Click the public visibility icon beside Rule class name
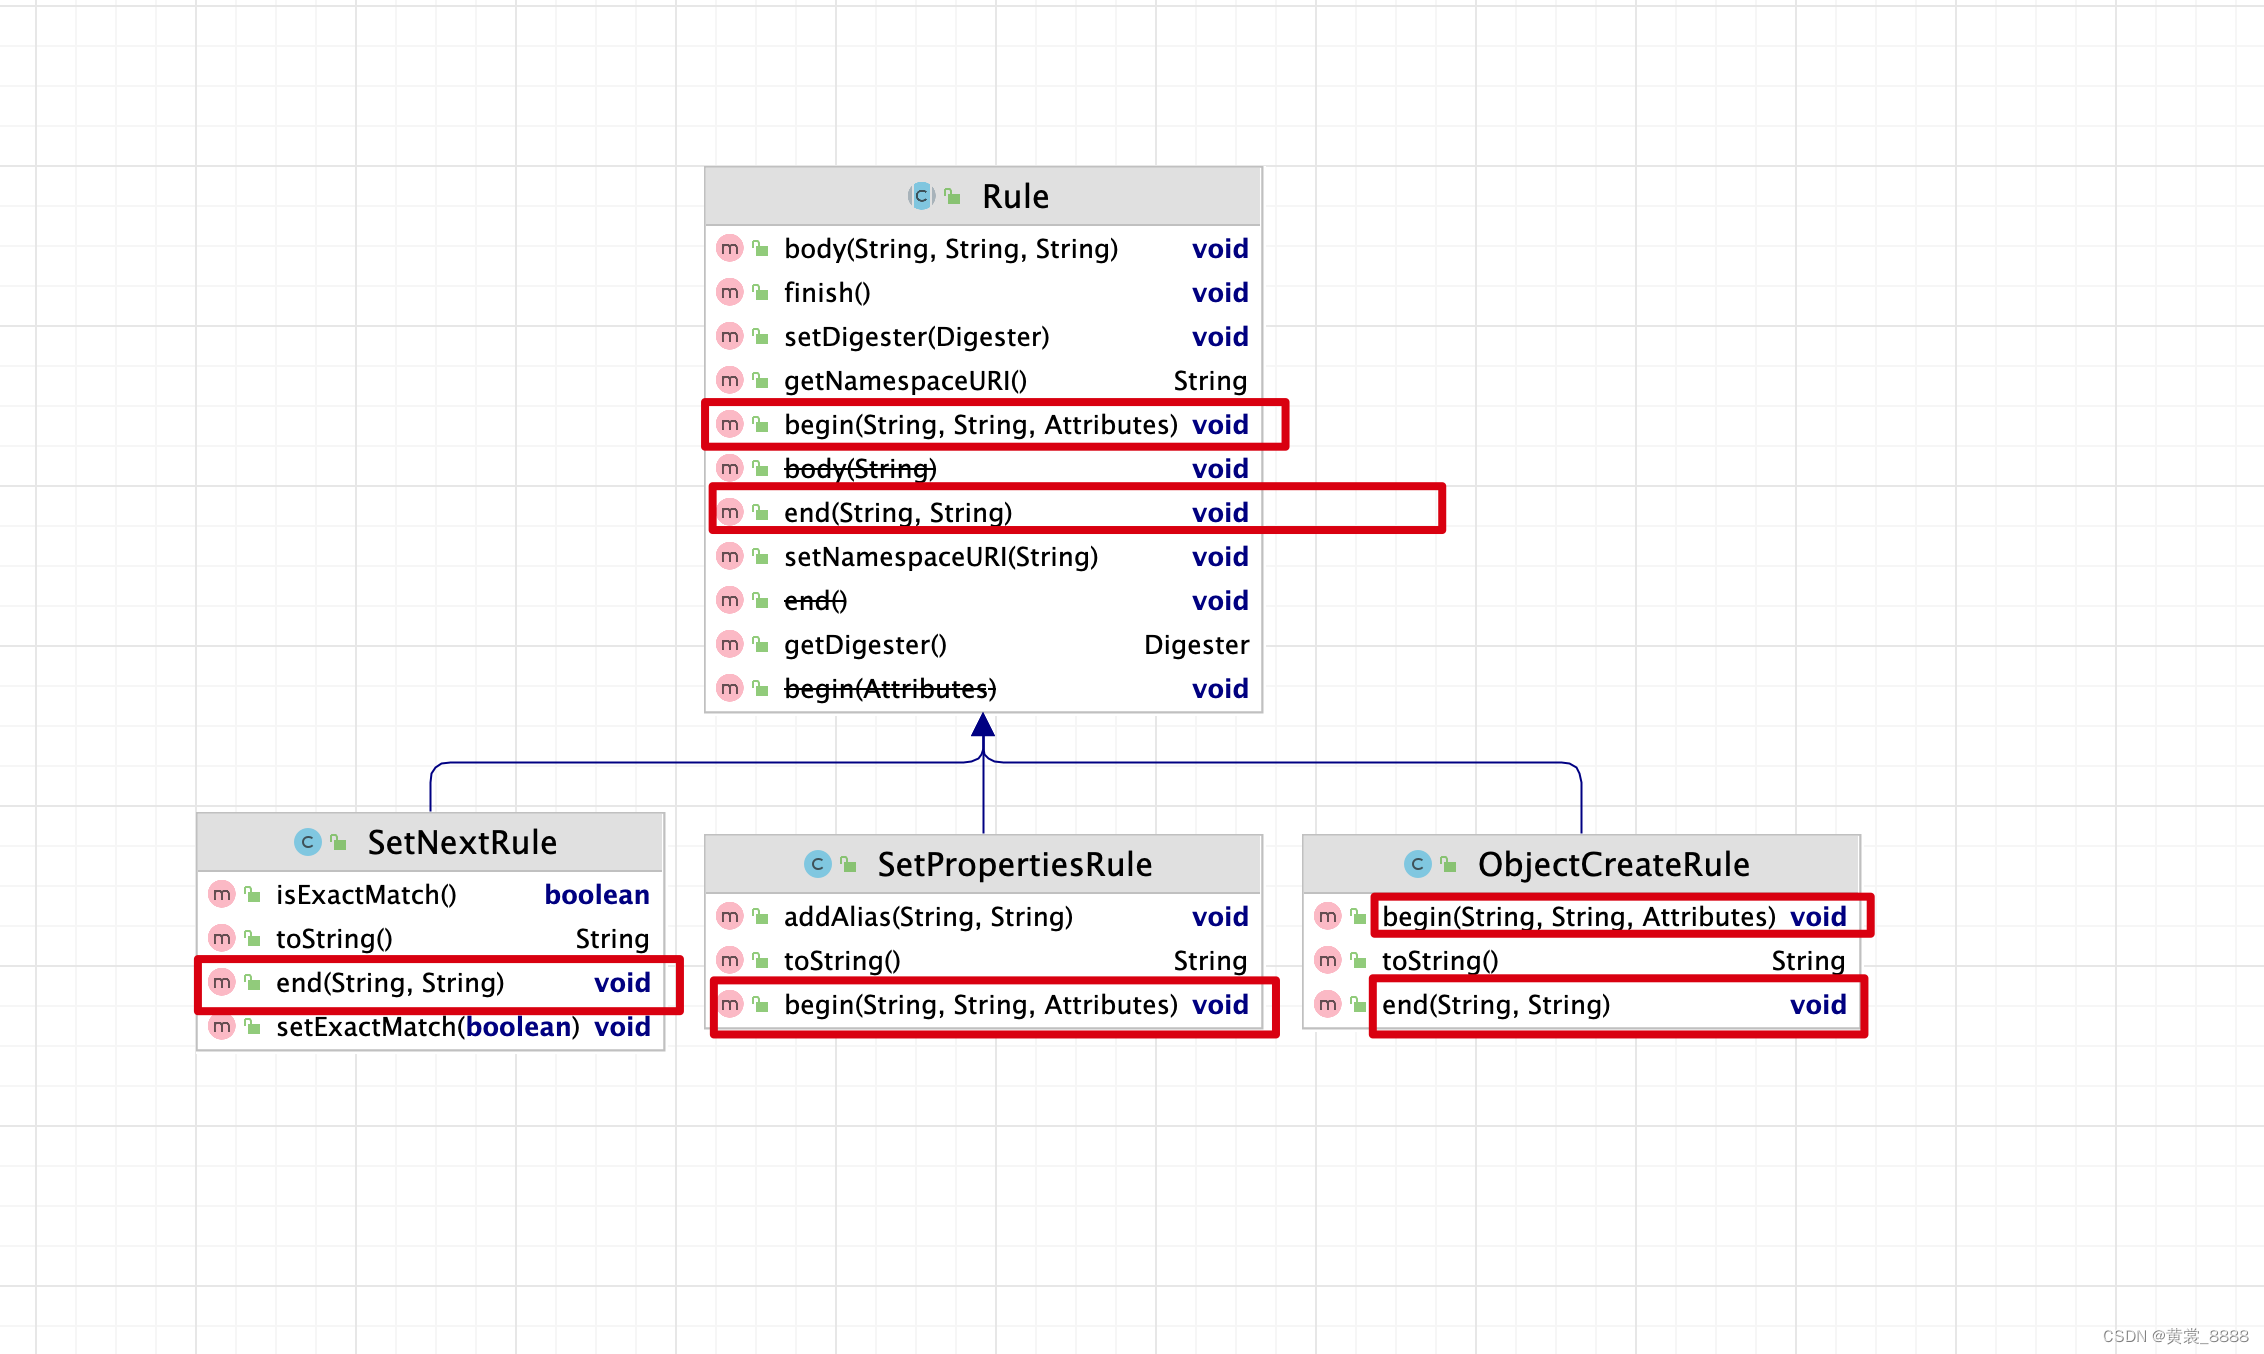The width and height of the screenshot is (2264, 1354). pos(953,196)
